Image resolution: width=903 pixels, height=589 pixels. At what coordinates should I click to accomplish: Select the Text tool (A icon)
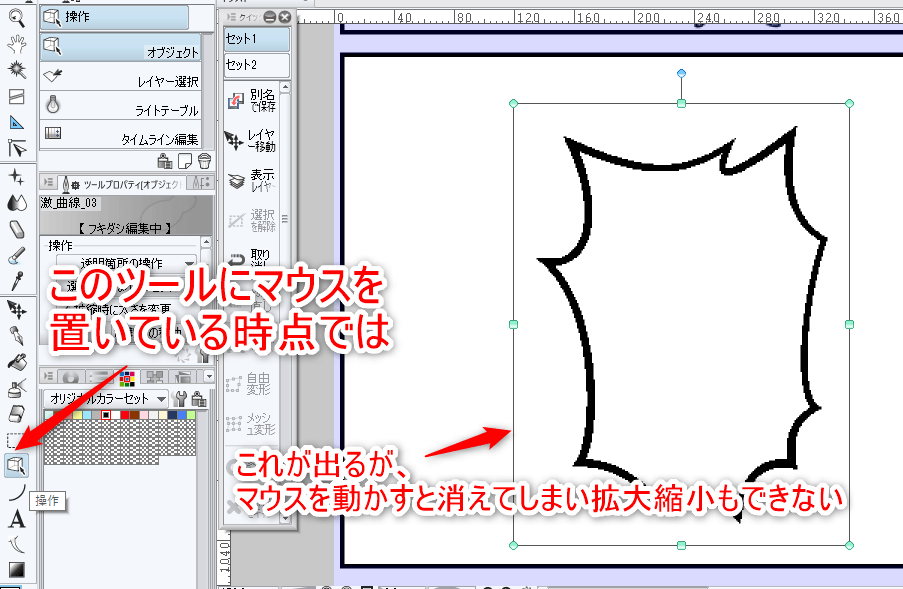[x=16, y=519]
